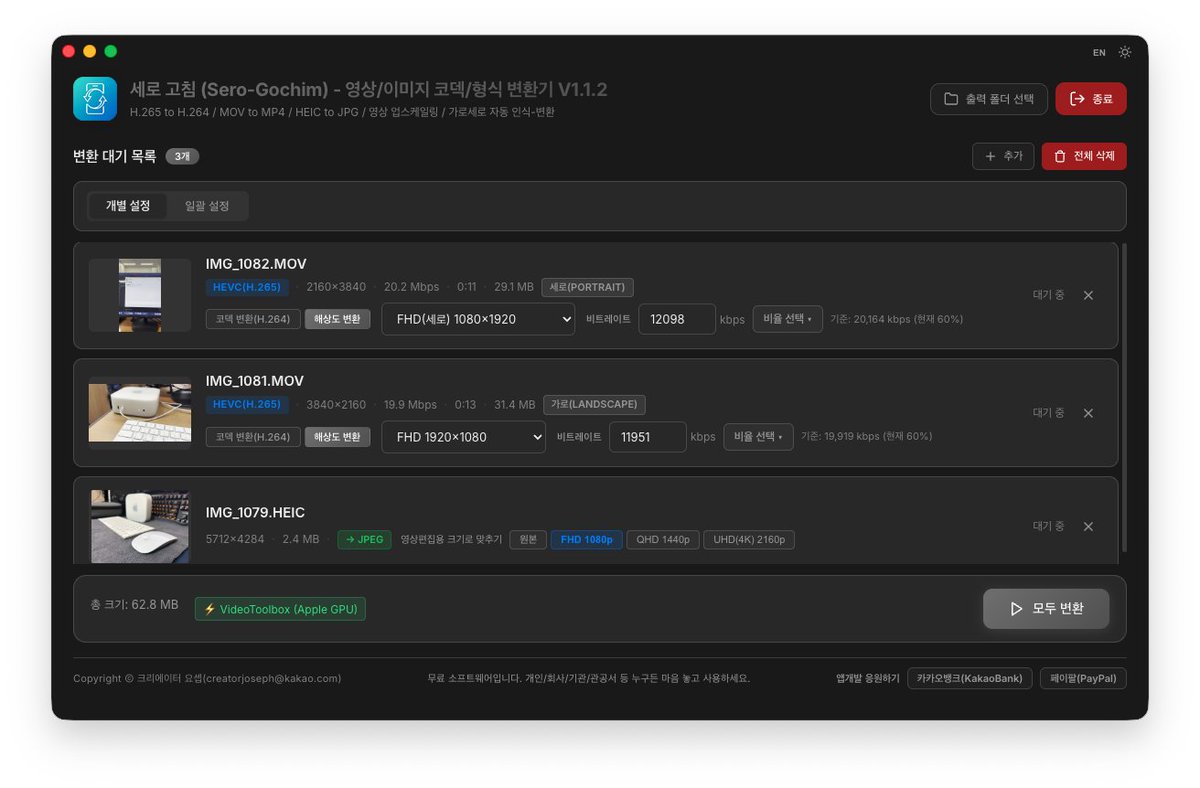
Task: Click the 5712×4284 resolution text
Action: 235,539
